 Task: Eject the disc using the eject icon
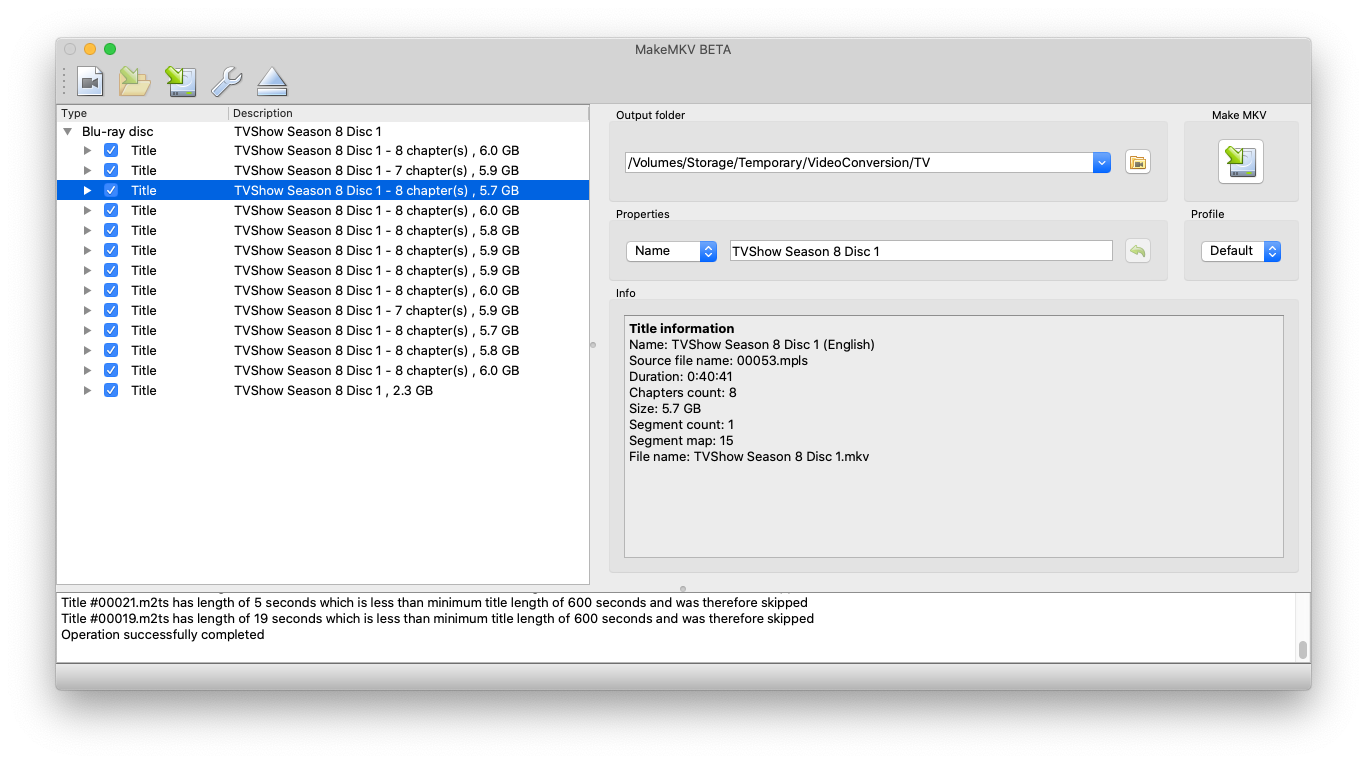272,81
